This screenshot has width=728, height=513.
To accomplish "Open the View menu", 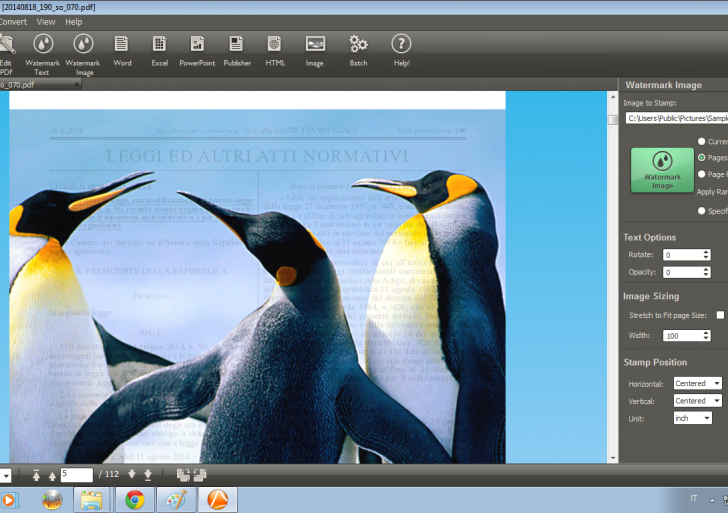I will pos(46,21).
